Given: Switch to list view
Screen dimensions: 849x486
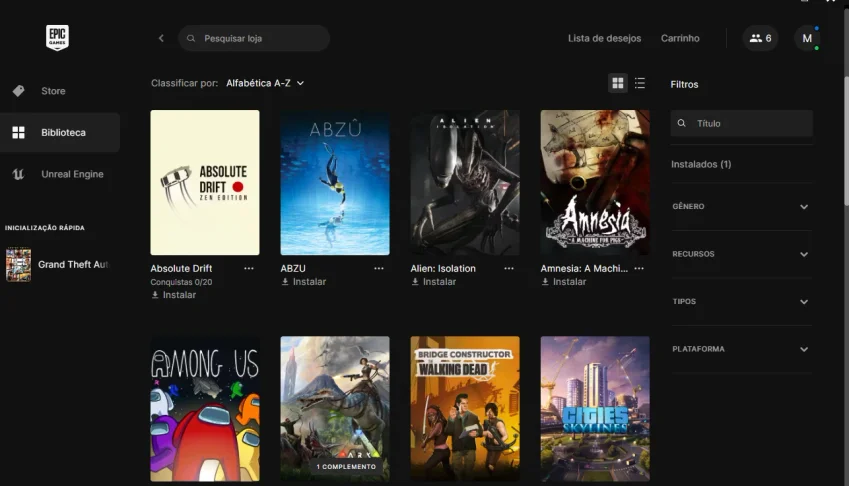Looking at the screenshot, I should (640, 83).
